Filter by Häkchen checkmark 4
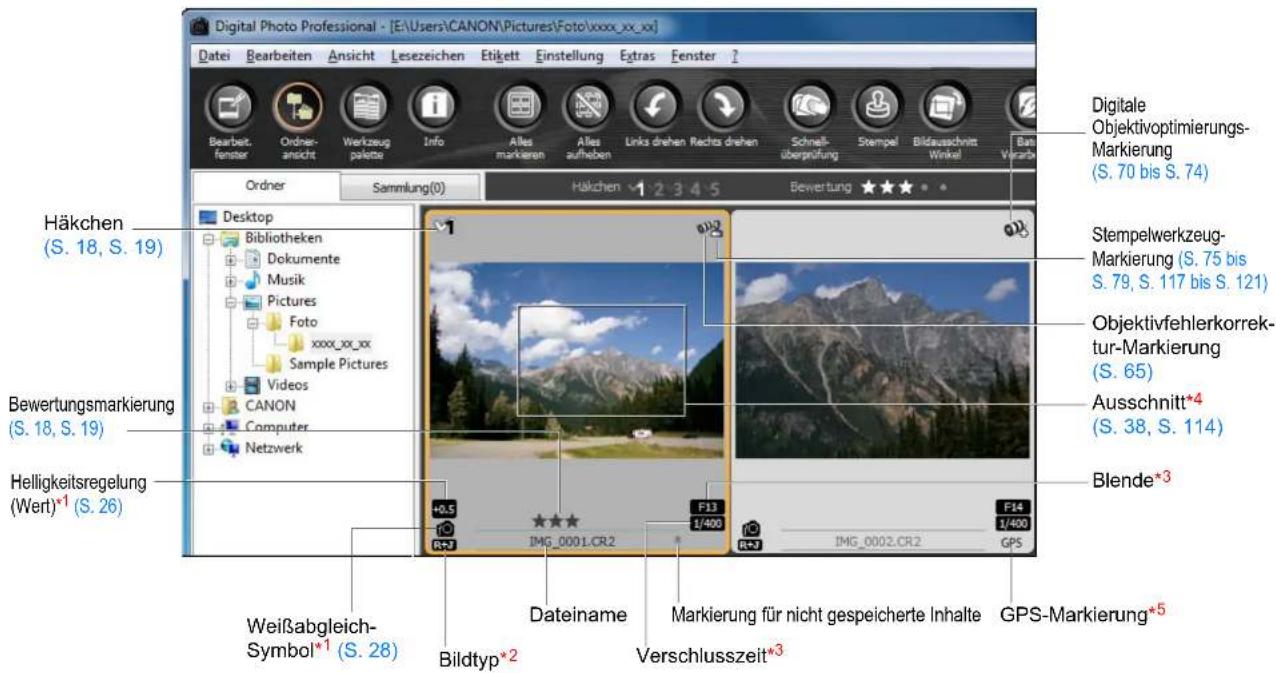Screen dimensions: 1276x673 pos(697,187)
